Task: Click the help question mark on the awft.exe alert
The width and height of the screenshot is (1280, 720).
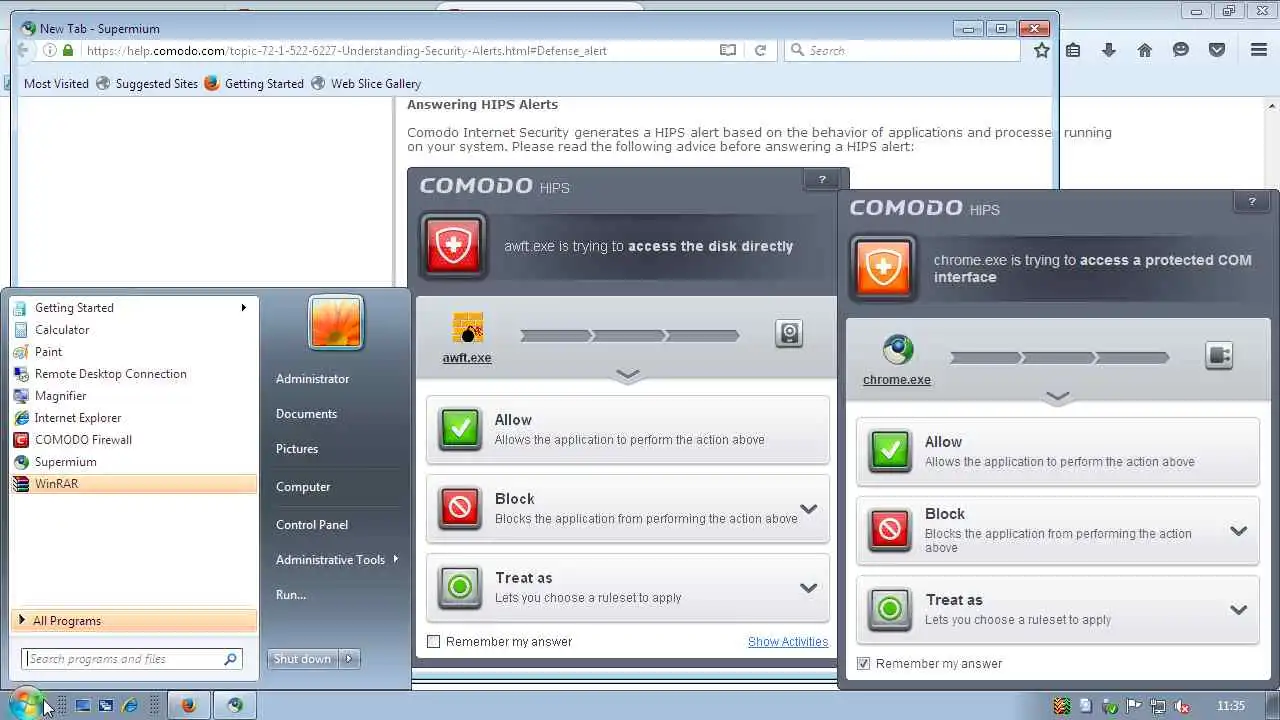Action: tap(822, 180)
